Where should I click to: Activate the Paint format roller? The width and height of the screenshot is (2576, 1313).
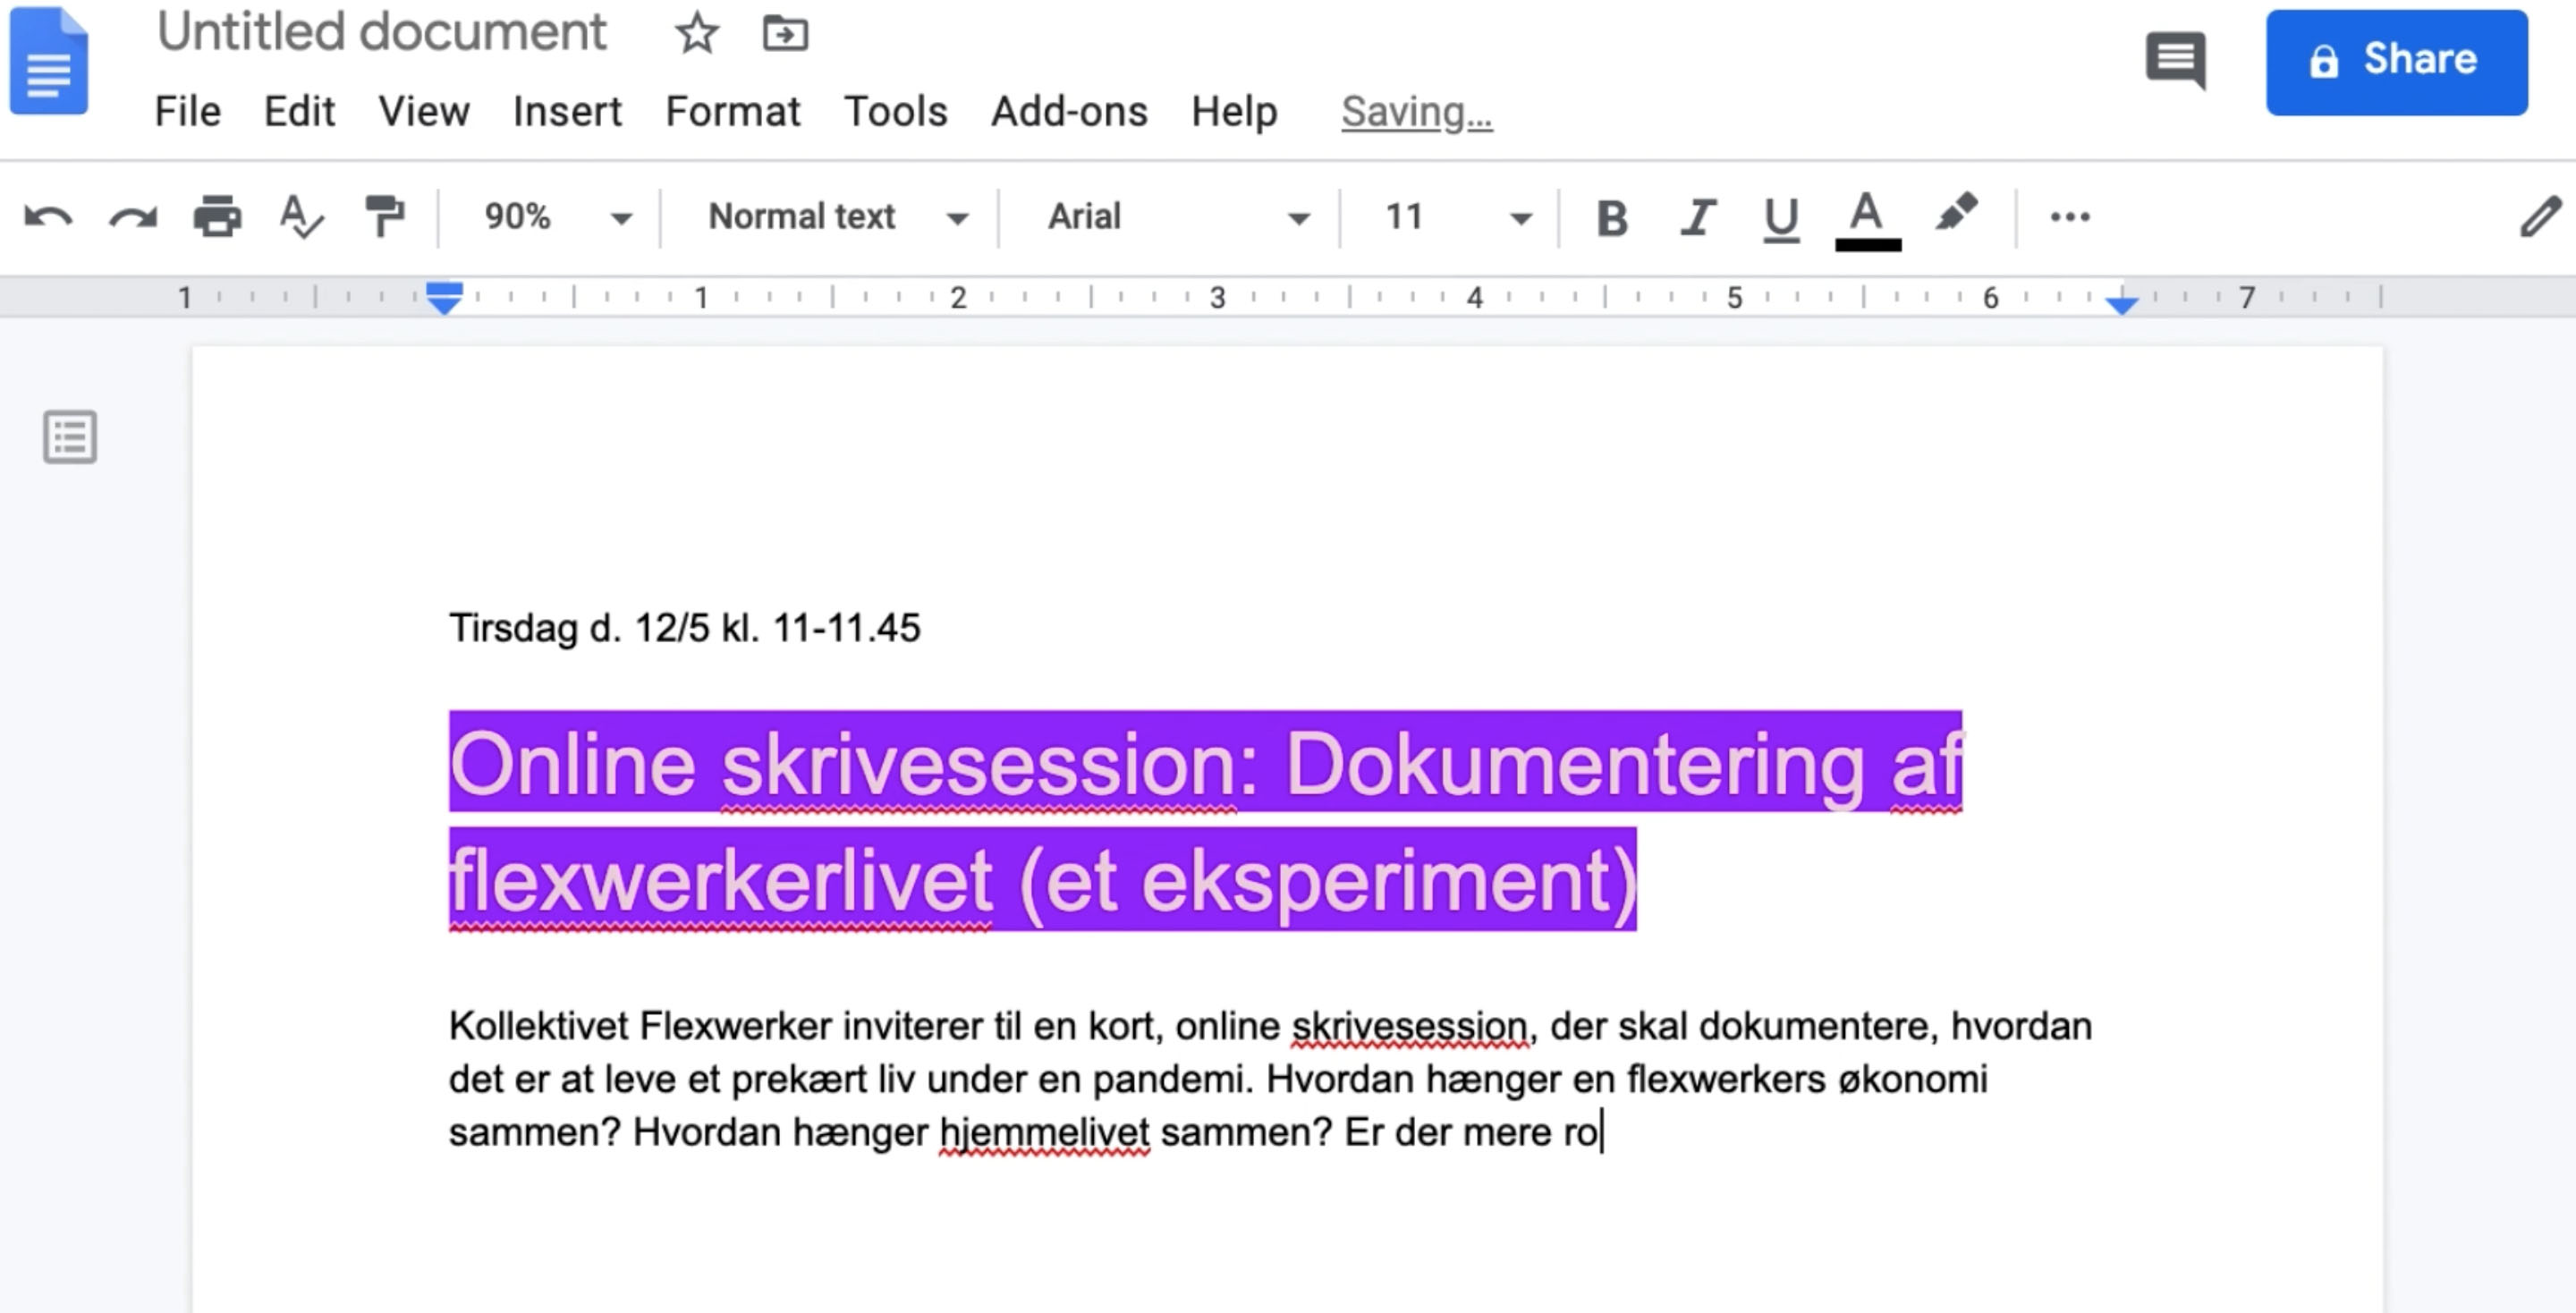(x=384, y=216)
